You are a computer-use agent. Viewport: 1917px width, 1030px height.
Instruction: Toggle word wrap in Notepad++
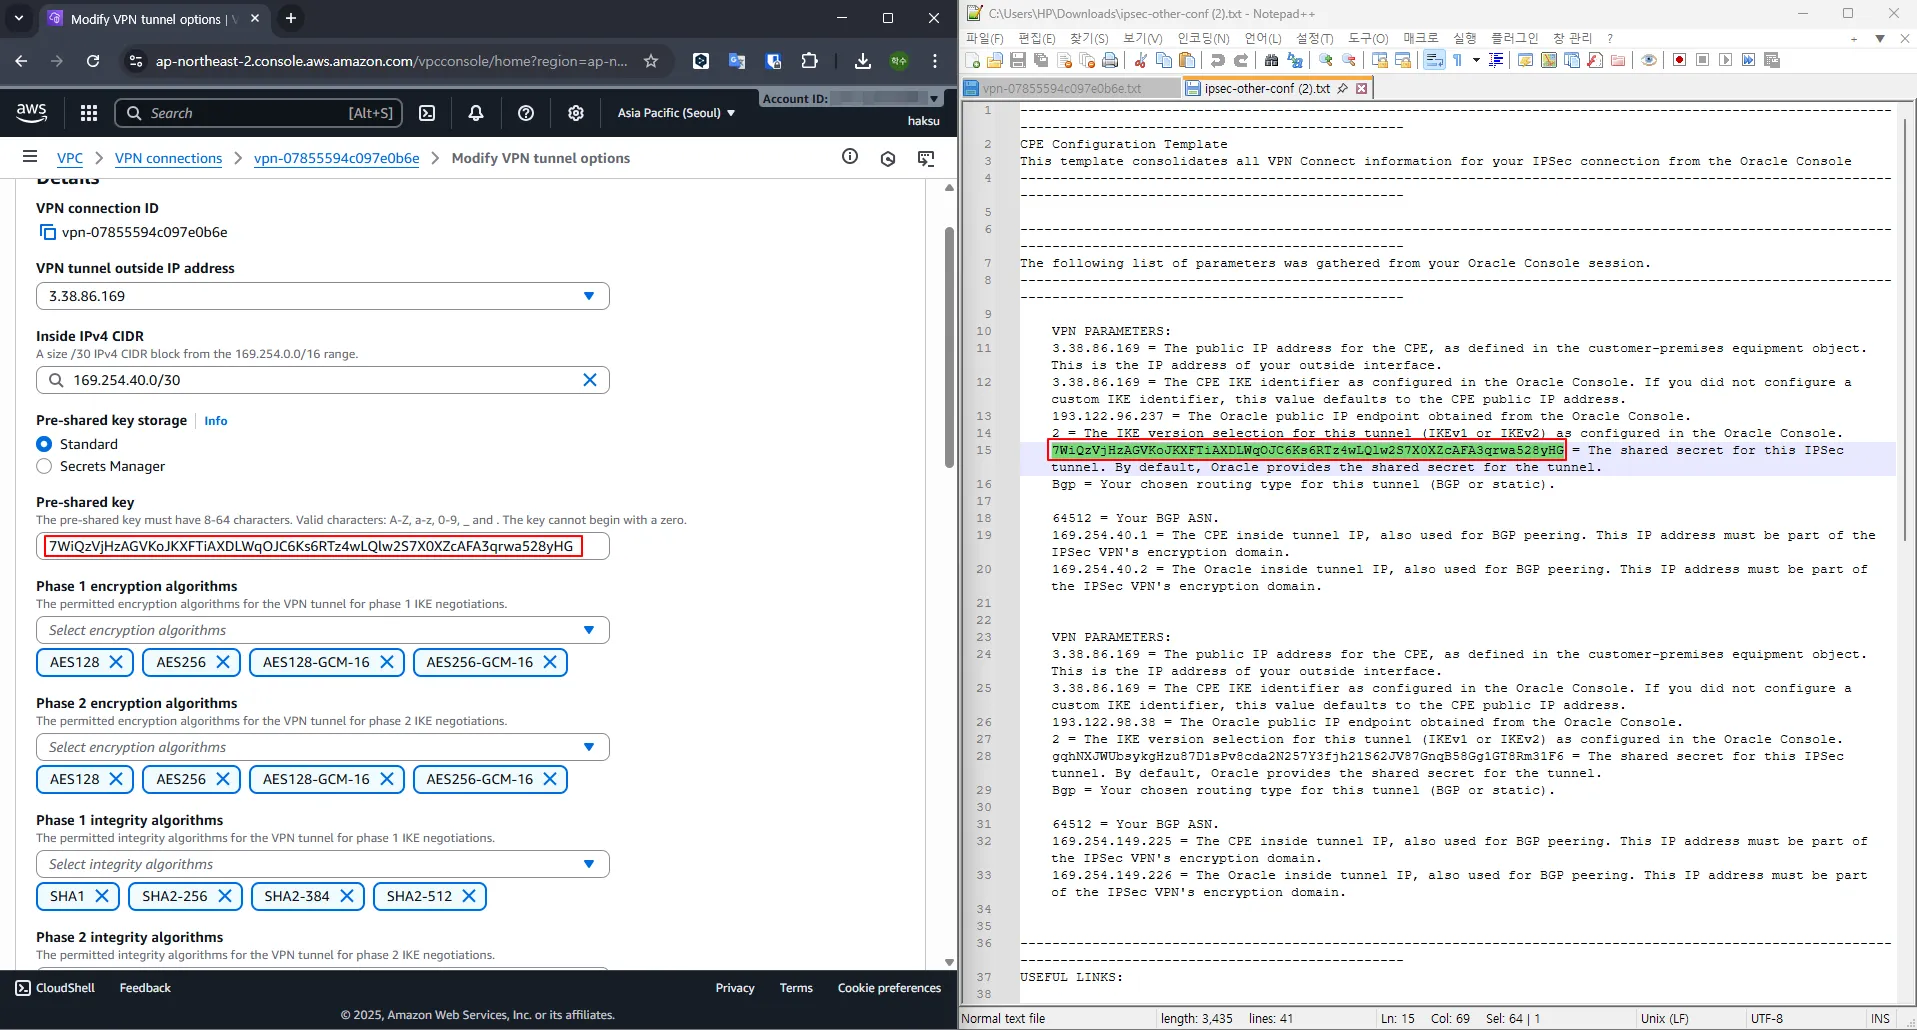click(x=1434, y=60)
